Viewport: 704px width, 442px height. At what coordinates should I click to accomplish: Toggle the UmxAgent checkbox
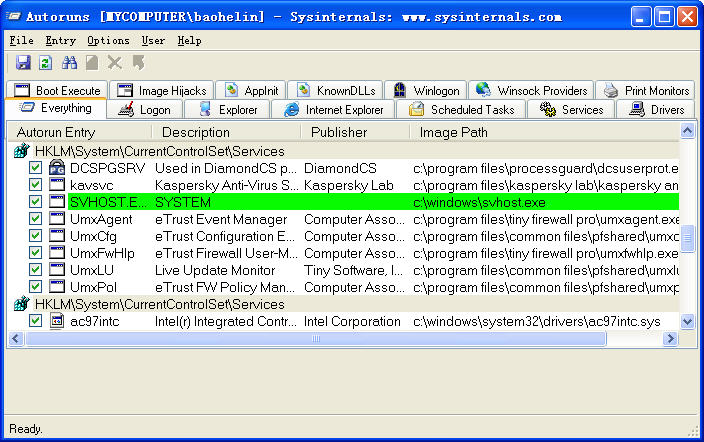[35, 219]
